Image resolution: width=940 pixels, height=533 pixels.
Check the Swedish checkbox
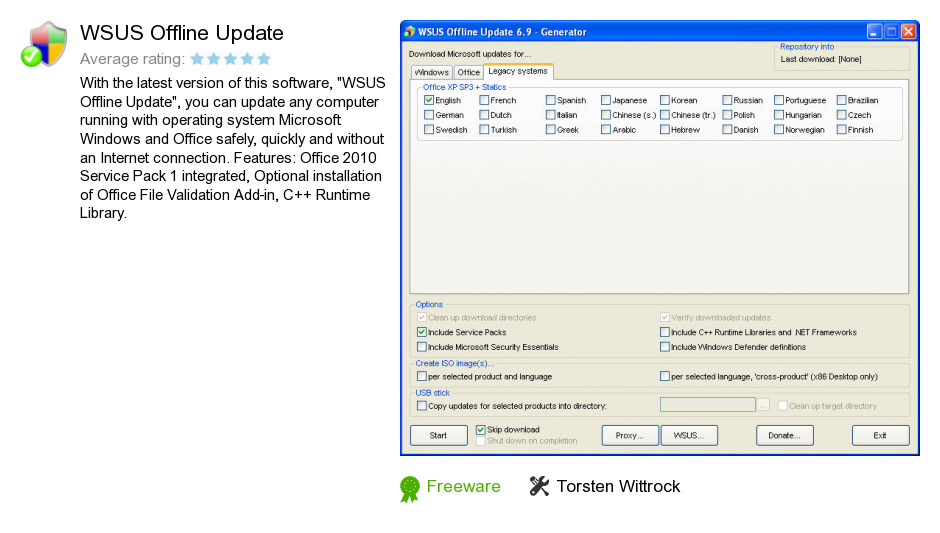(x=429, y=129)
